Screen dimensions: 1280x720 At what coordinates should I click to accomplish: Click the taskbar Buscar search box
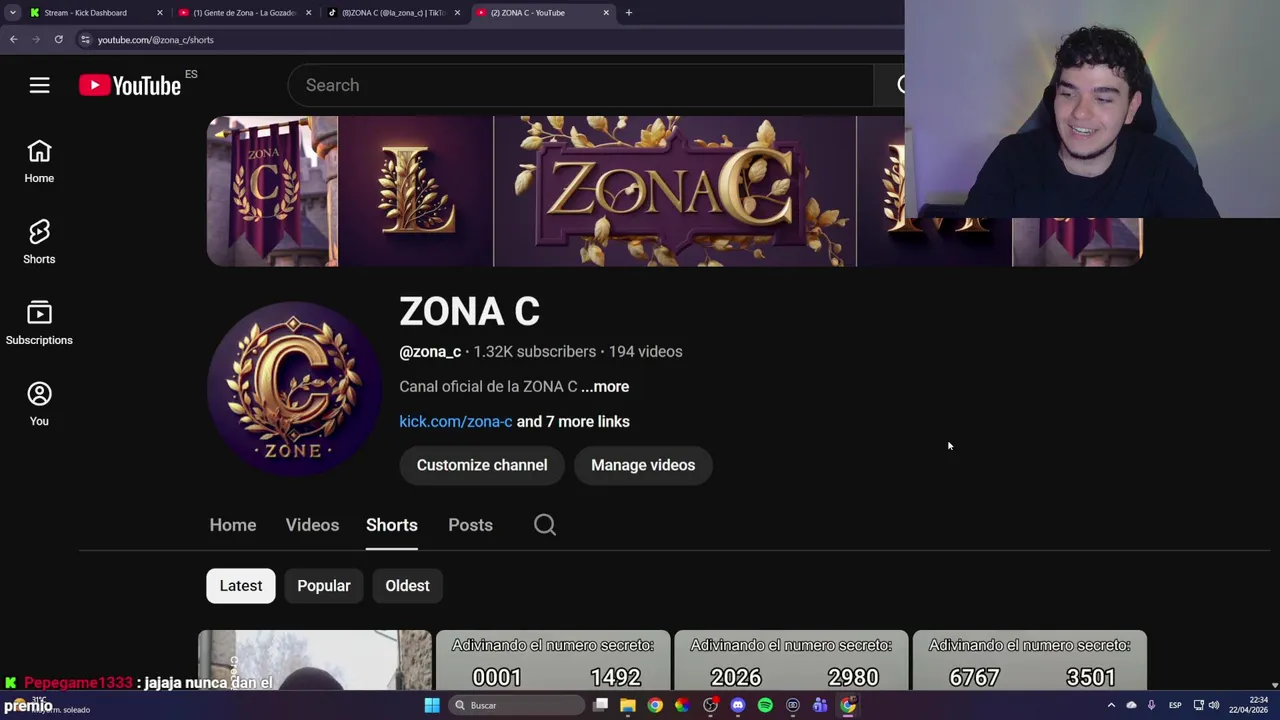coord(516,705)
